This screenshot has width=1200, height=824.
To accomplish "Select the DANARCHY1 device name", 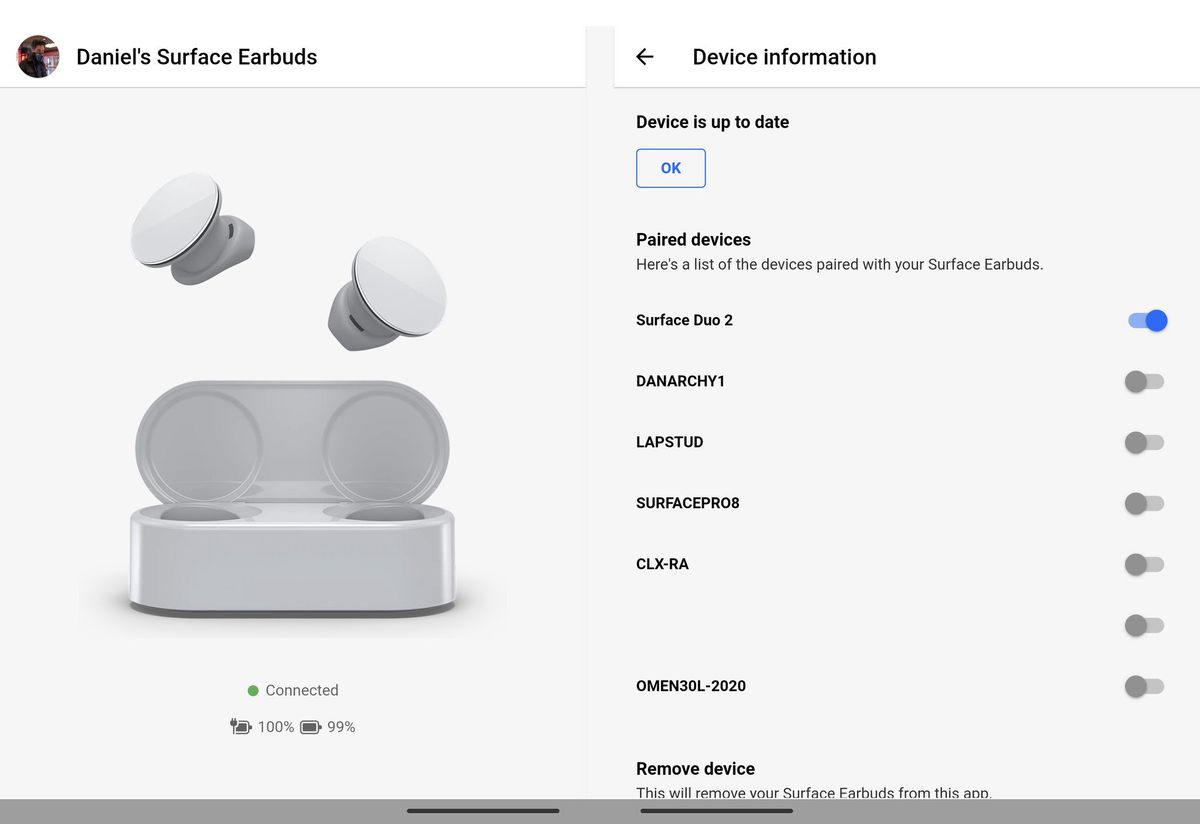I will coord(680,381).
